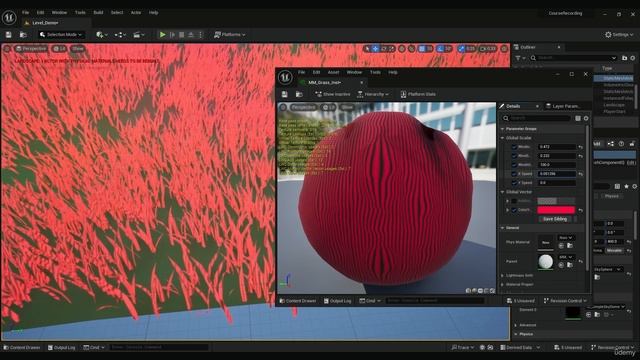Open Build menu in main editor
The height and width of the screenshot is (360, 640).
[x=98, y=13]
